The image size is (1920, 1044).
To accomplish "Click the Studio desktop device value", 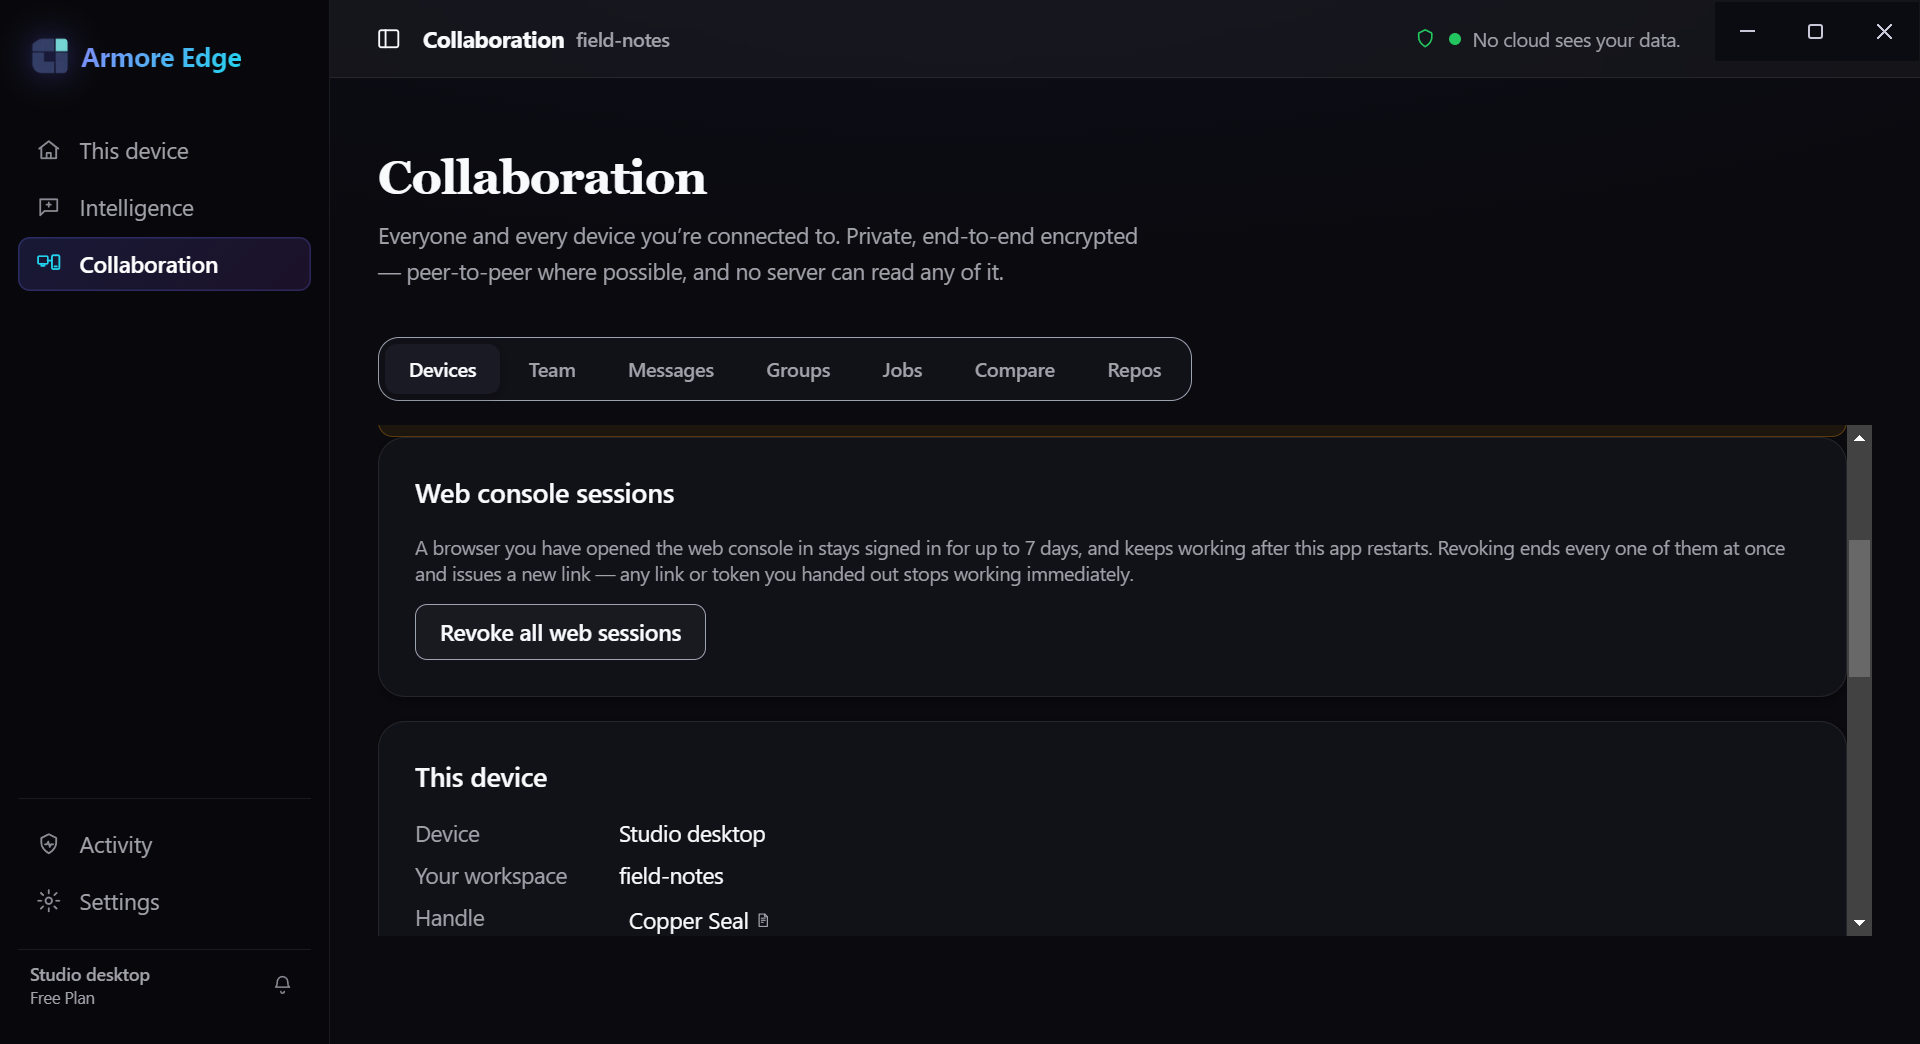I will tap(692, 834).
